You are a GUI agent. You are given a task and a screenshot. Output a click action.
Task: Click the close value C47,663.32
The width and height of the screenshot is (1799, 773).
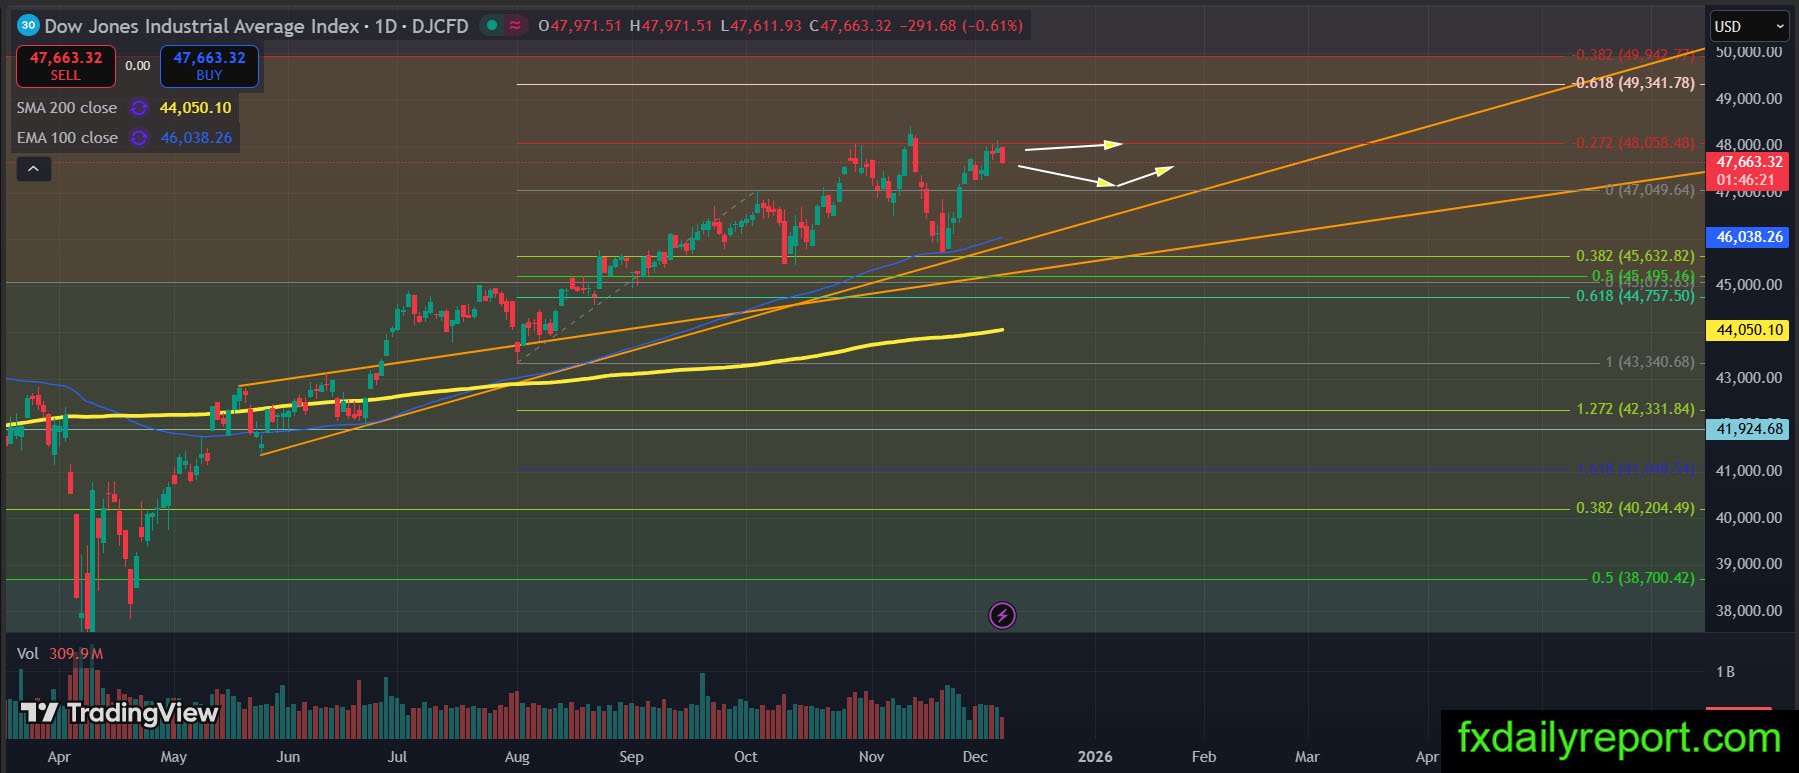pos(850,26)
